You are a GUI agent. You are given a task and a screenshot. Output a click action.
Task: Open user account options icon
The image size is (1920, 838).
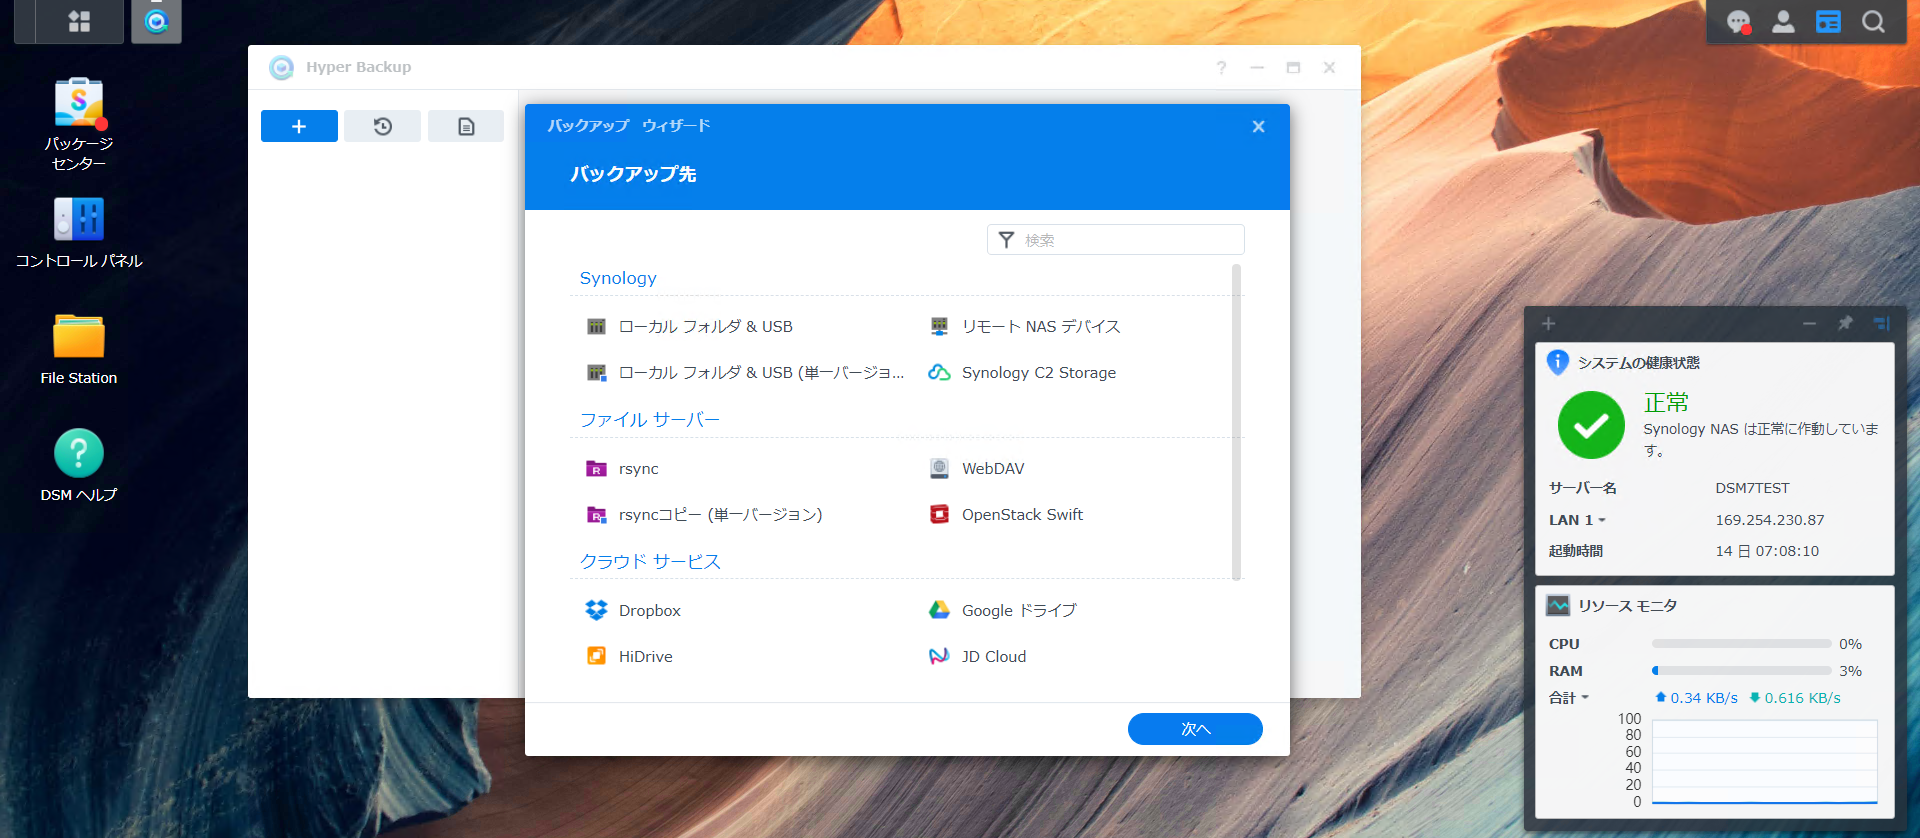tap(1783, 21)
